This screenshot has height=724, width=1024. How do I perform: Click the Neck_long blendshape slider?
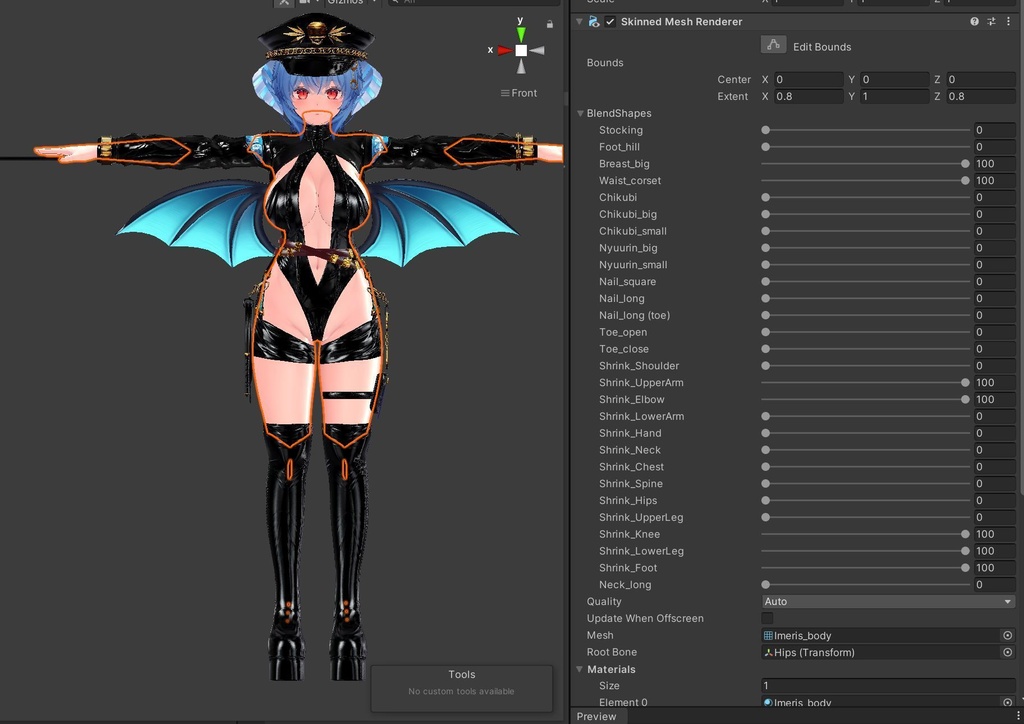point(865,584)
